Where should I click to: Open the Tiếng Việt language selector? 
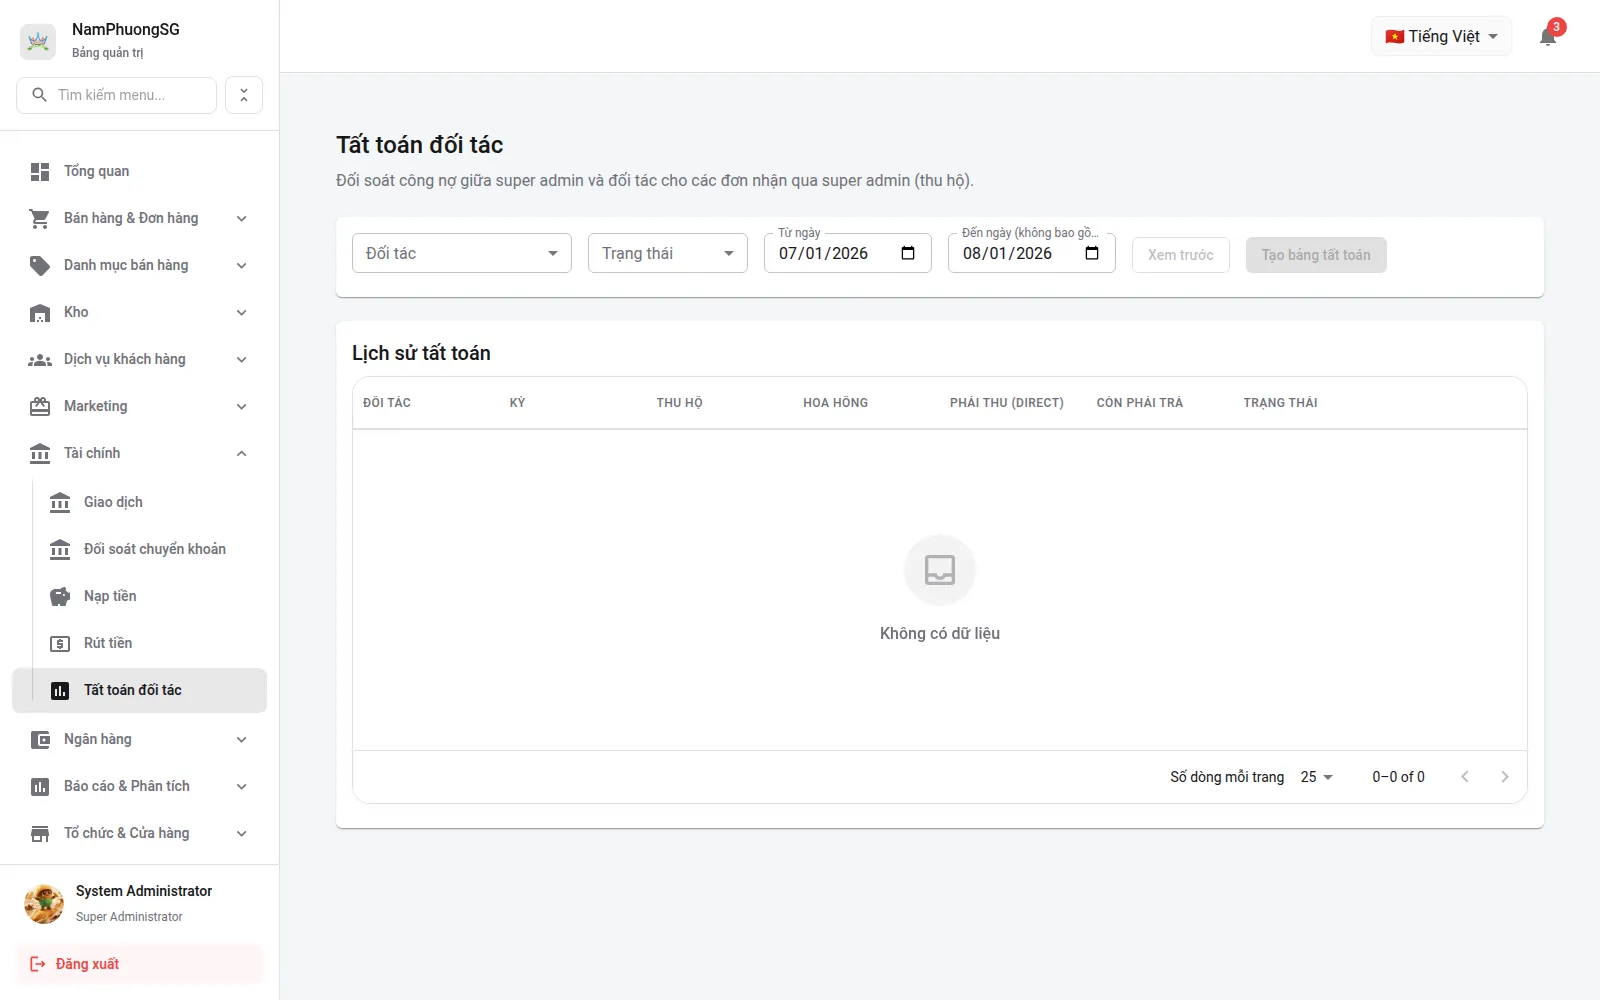1441,36
